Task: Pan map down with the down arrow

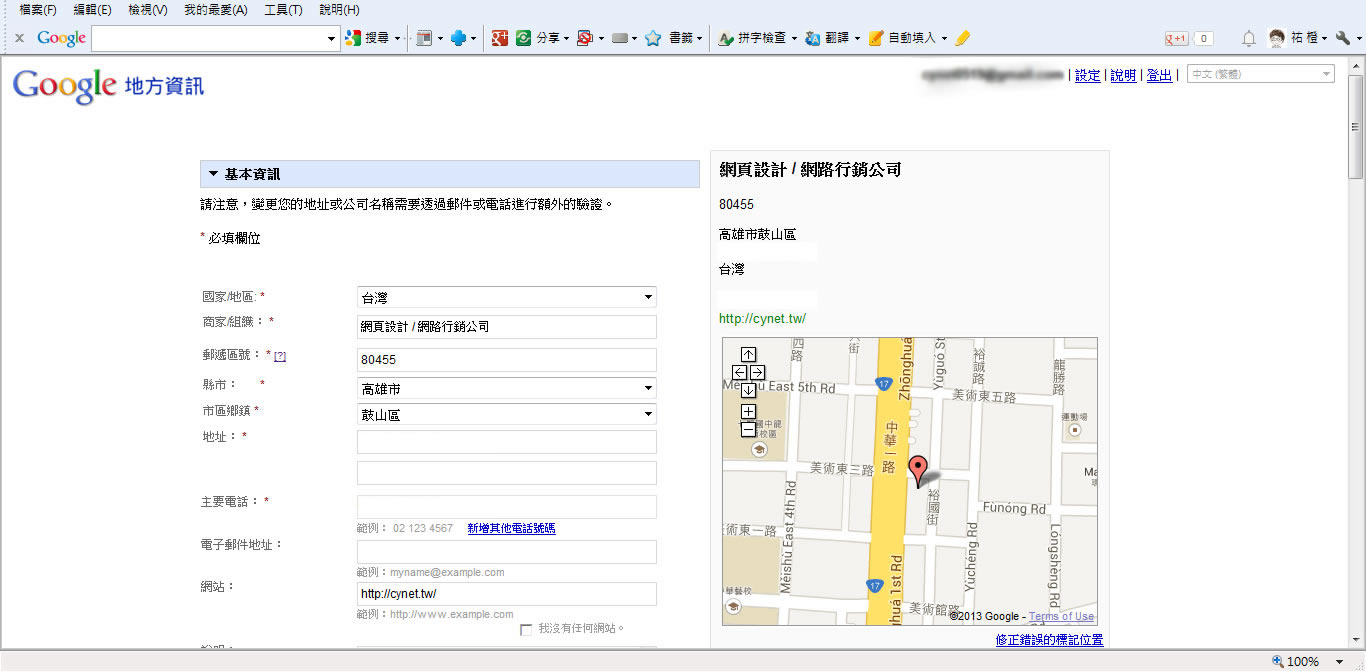Action: (x=748, y=390)
